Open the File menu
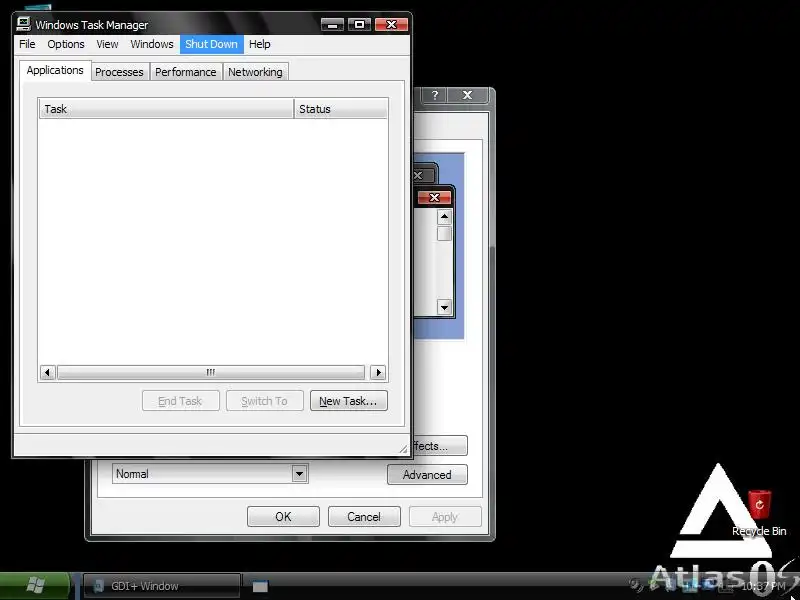This screenshot has width=800, height=600. coord(27,44)
